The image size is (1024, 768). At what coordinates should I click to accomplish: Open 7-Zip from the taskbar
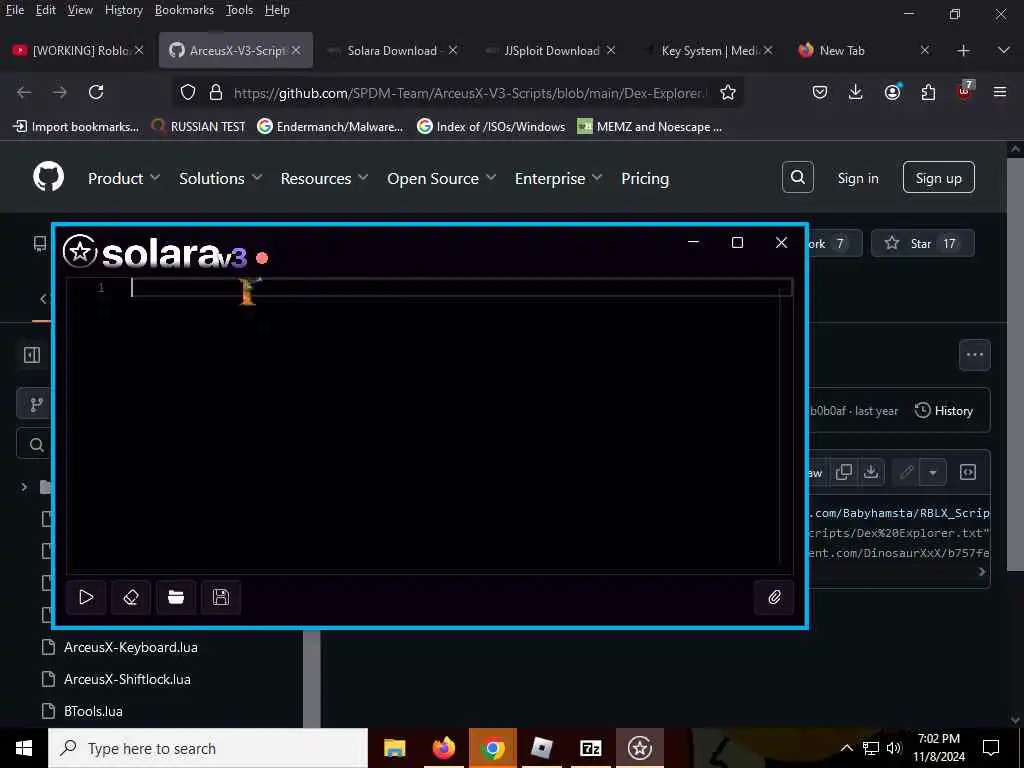pyautogui.click(x=590, y=748)
